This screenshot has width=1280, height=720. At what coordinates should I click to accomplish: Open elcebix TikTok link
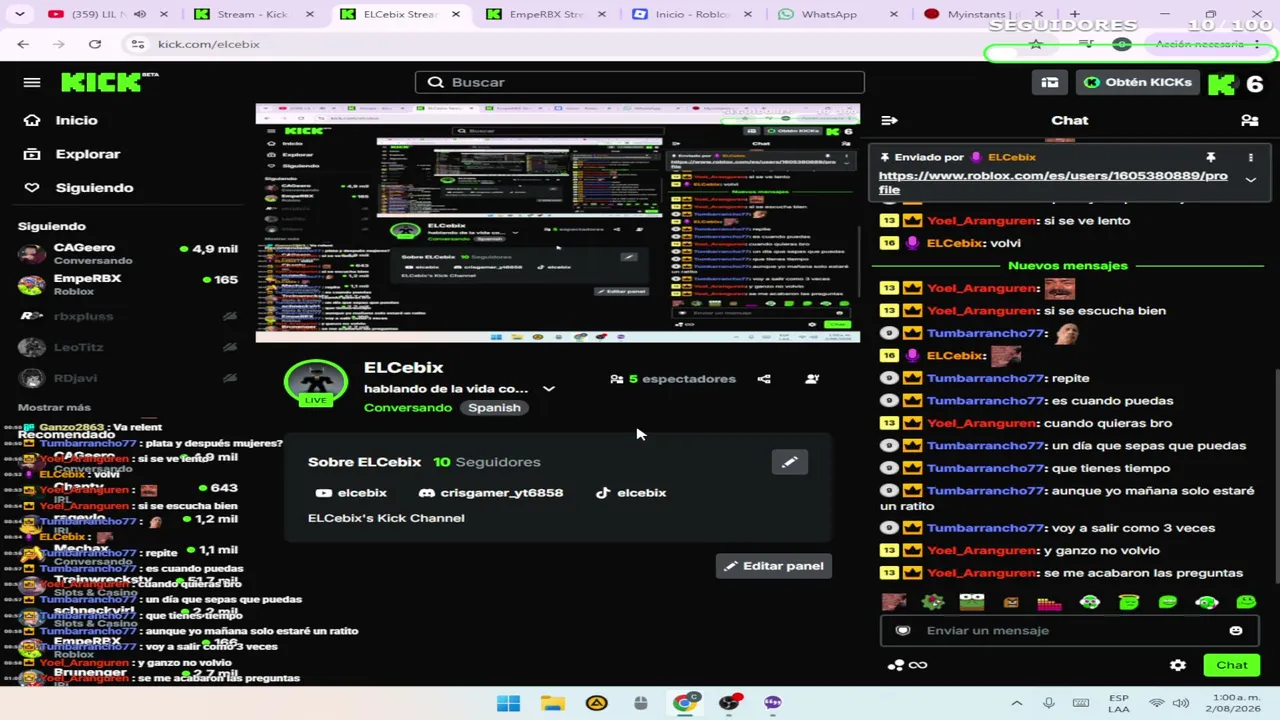631,493
